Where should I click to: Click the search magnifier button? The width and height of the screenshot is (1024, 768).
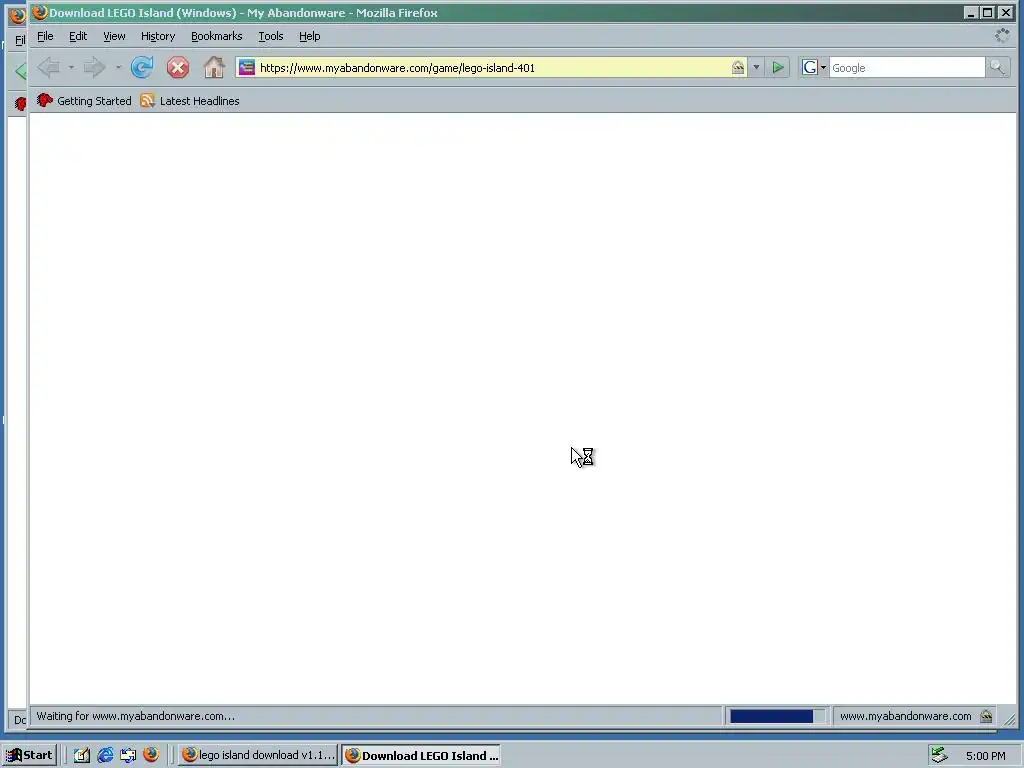pyautogui.click(x=997, y=67)
